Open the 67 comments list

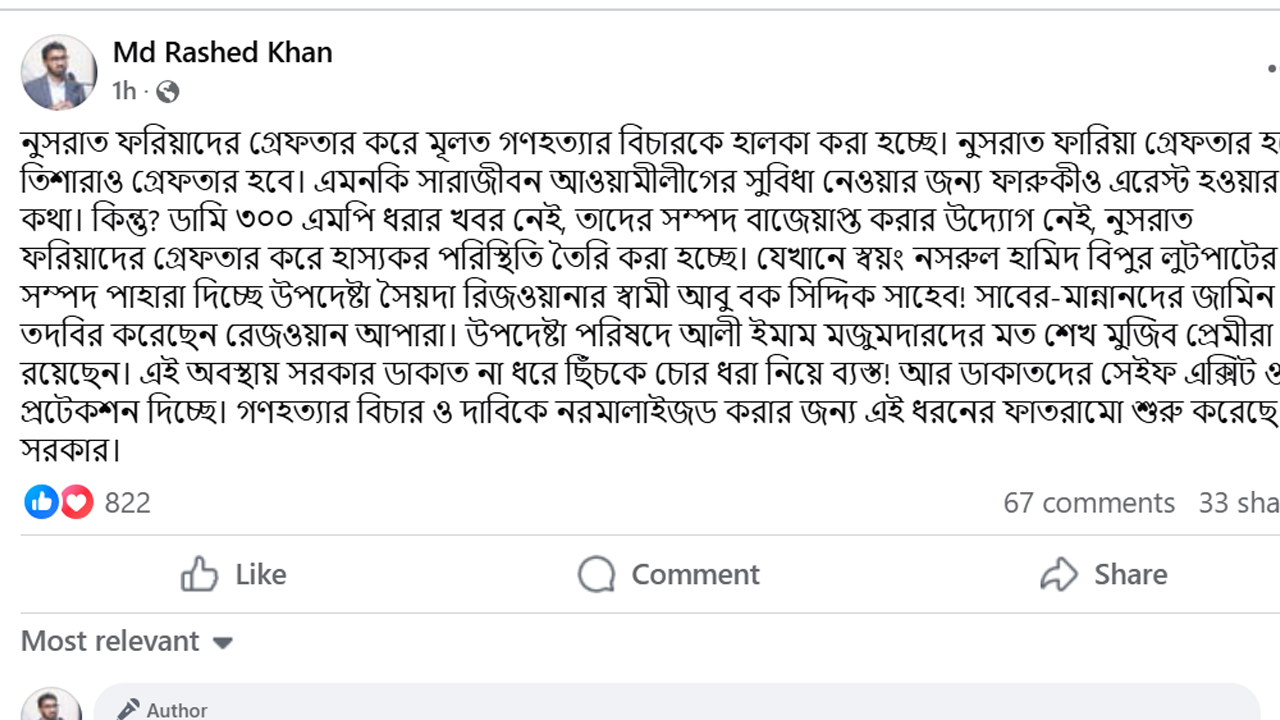point(1091,503)
